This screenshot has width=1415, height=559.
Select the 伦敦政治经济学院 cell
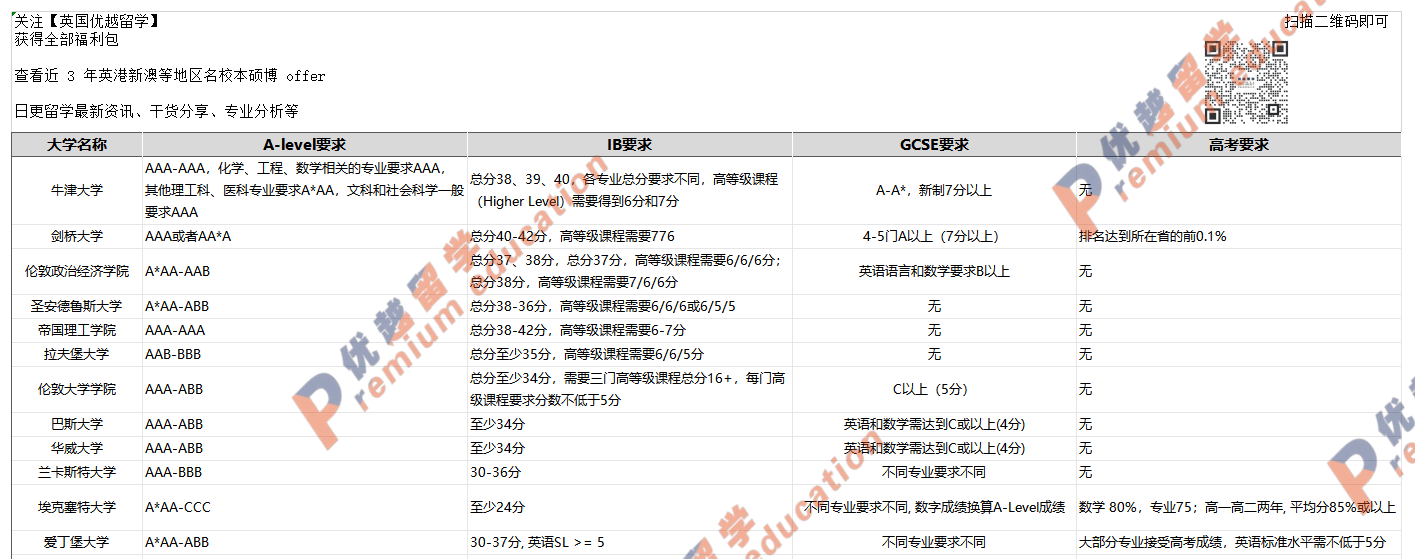pyautogui.click(x=77, y=271)
